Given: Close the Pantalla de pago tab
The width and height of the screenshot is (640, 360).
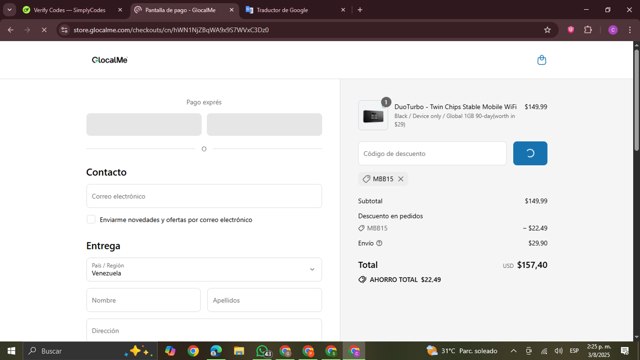Looking at the screenshot, I should point(231,10).
